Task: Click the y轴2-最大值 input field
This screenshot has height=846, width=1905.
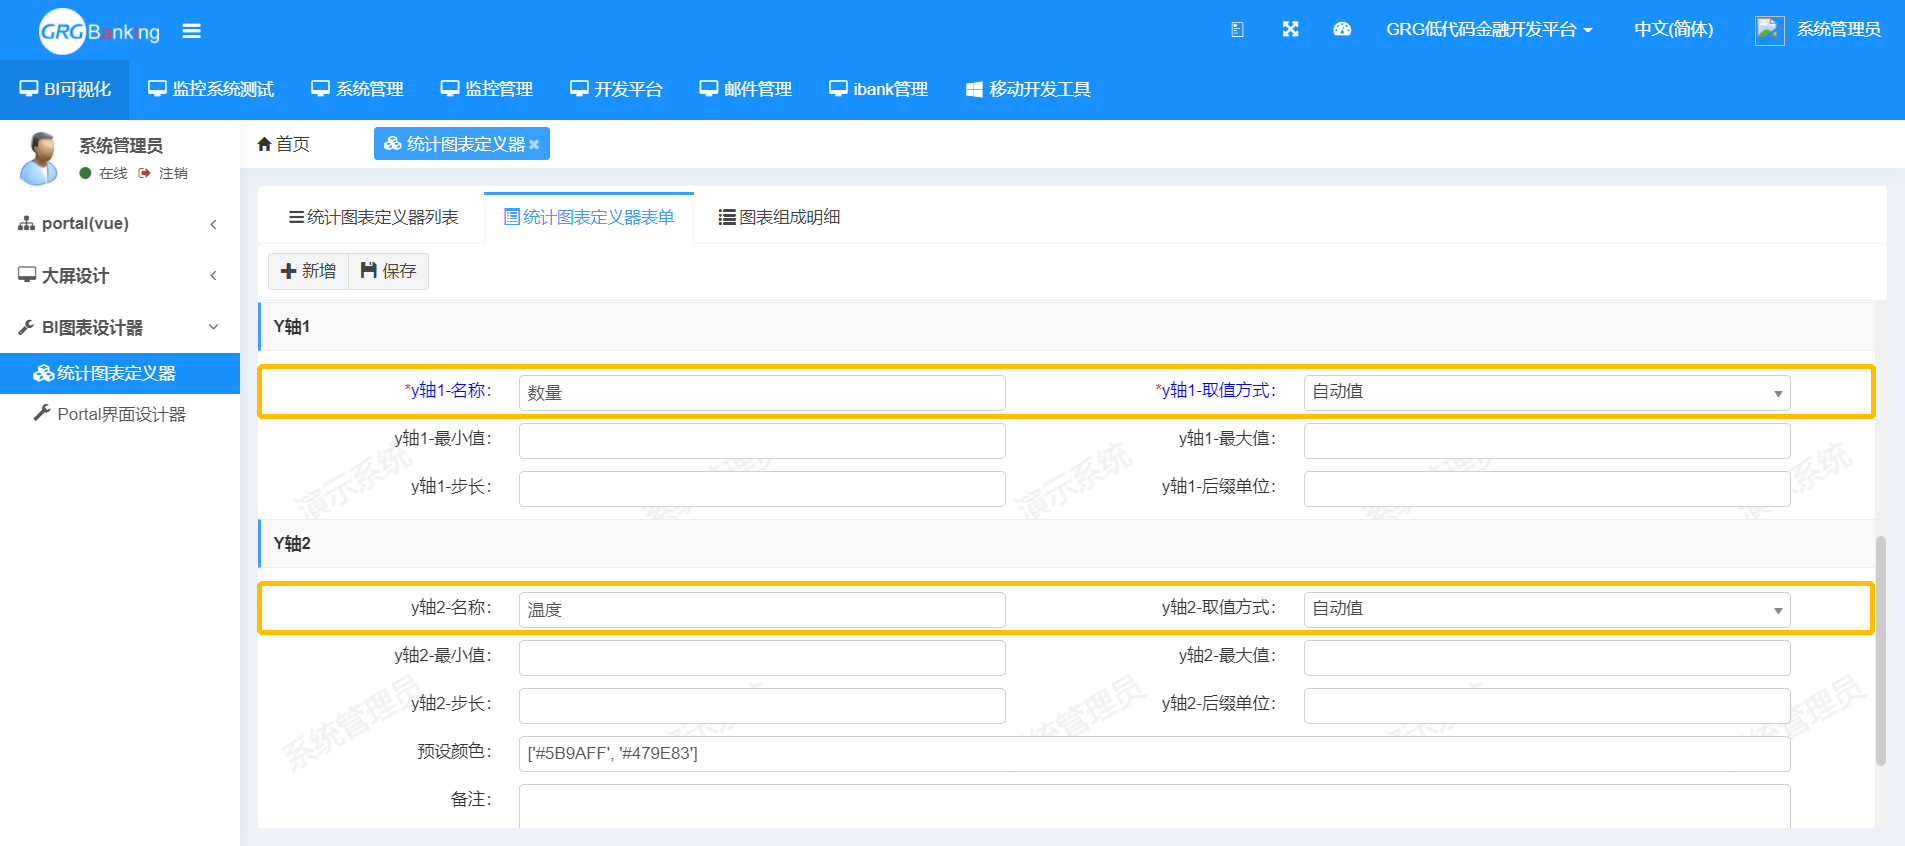Action: click(1546, 657)
